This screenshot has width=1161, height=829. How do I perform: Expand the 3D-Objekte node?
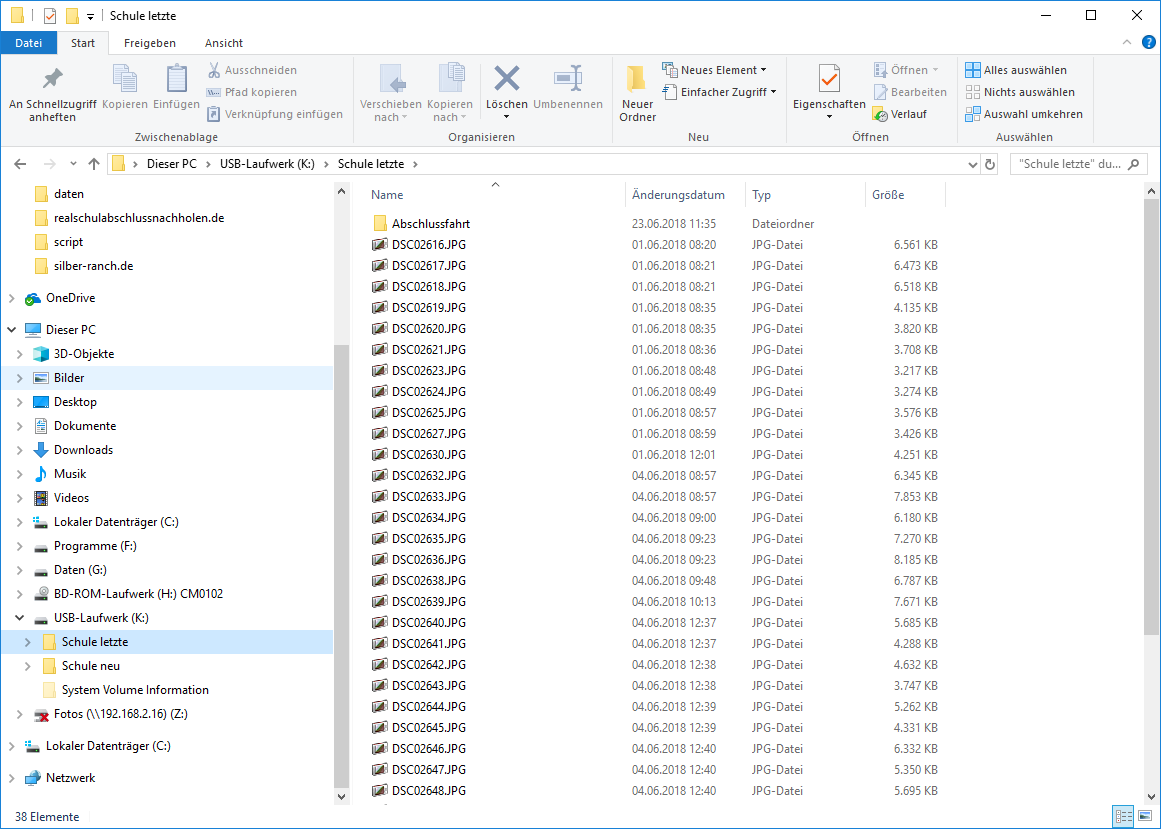tap(20, 354)
